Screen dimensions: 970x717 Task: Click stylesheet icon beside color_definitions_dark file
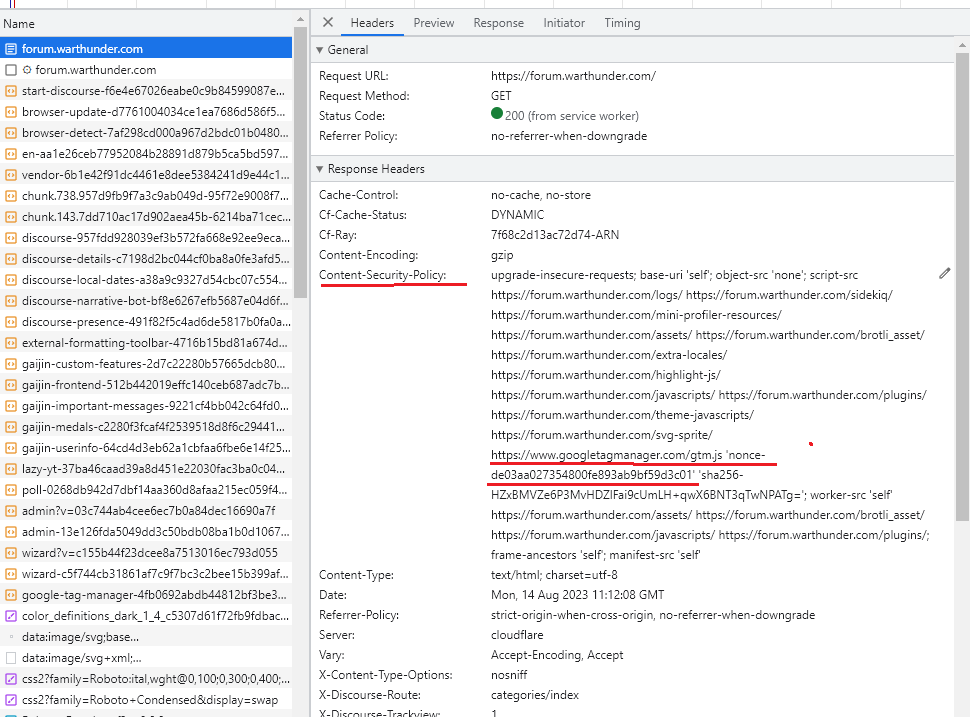11,616
